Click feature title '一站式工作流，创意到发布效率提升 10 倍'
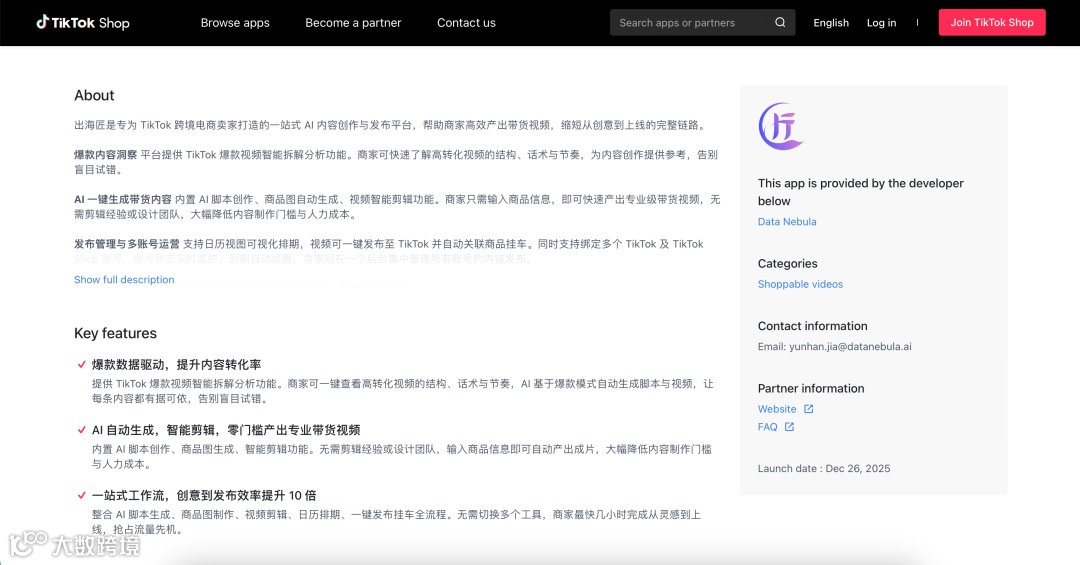 [x=204, y=495]
